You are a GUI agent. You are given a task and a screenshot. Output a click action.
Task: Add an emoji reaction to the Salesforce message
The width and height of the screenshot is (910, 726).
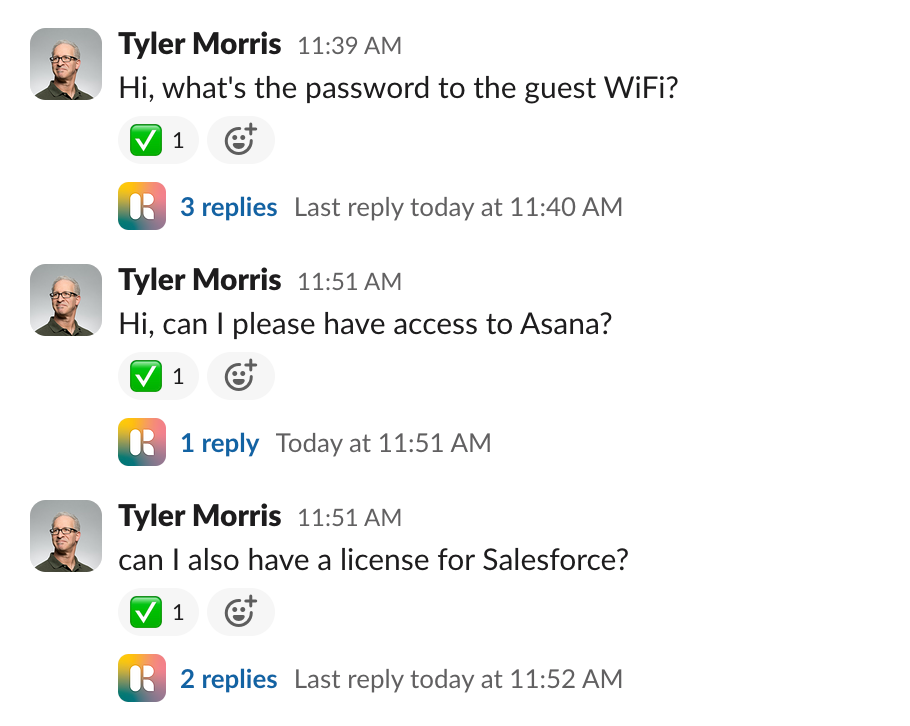[x=240, y=612]
